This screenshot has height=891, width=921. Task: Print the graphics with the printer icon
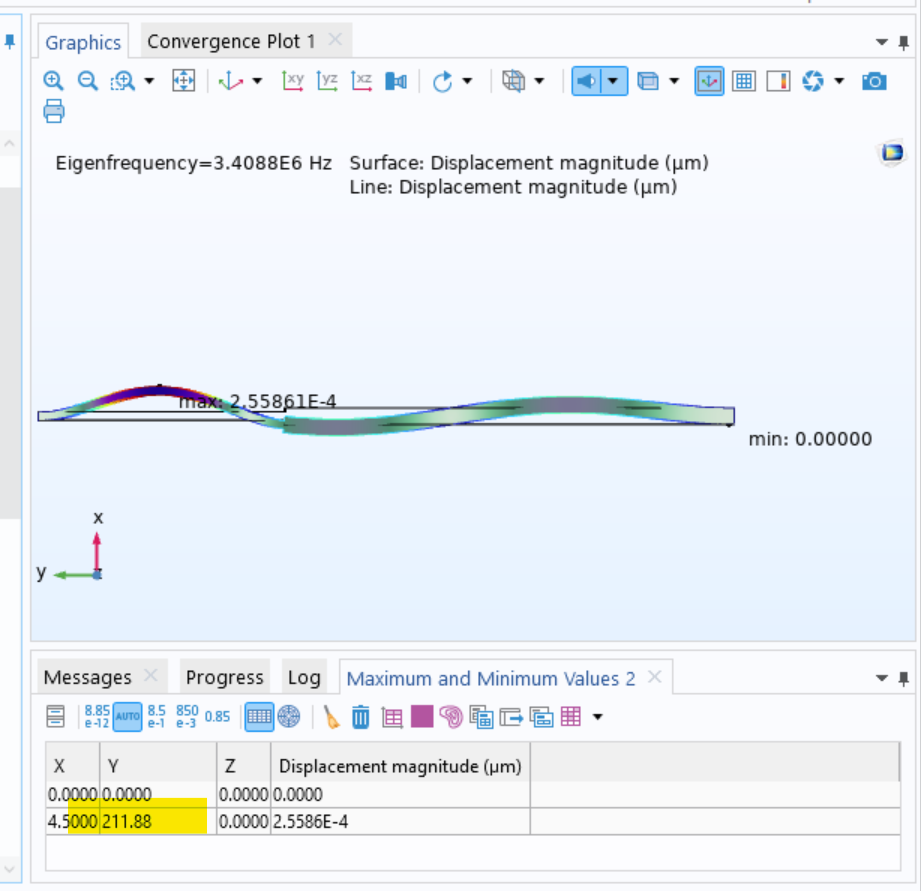click(54, 111)
